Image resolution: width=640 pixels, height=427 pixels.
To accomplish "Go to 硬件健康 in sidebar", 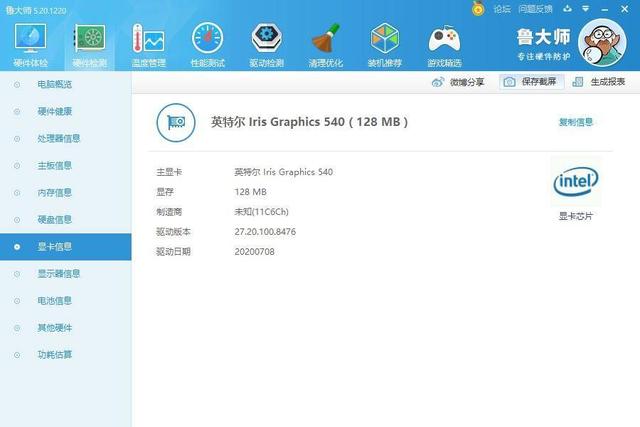I will [55, 111].
